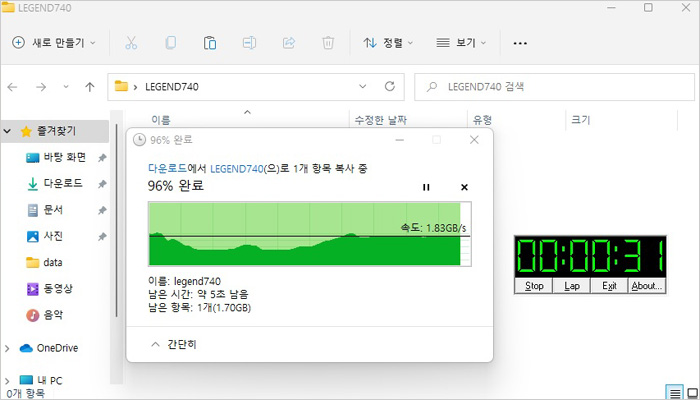Switch to large icons view
The height and width of the screenshot is (400, 700).
[x=692, y=393]
